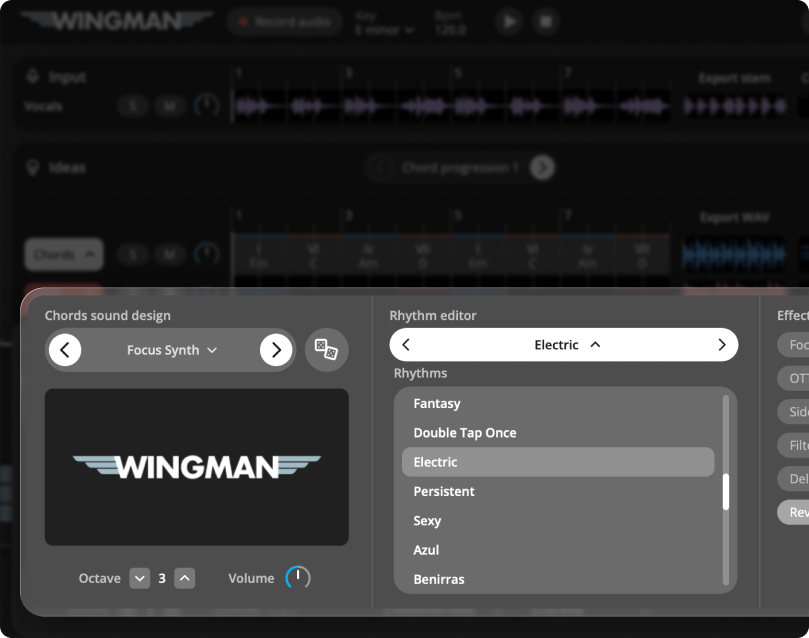809x638 pixels.
Task: Mute the Vocals input track
Action: coord(170,106)
